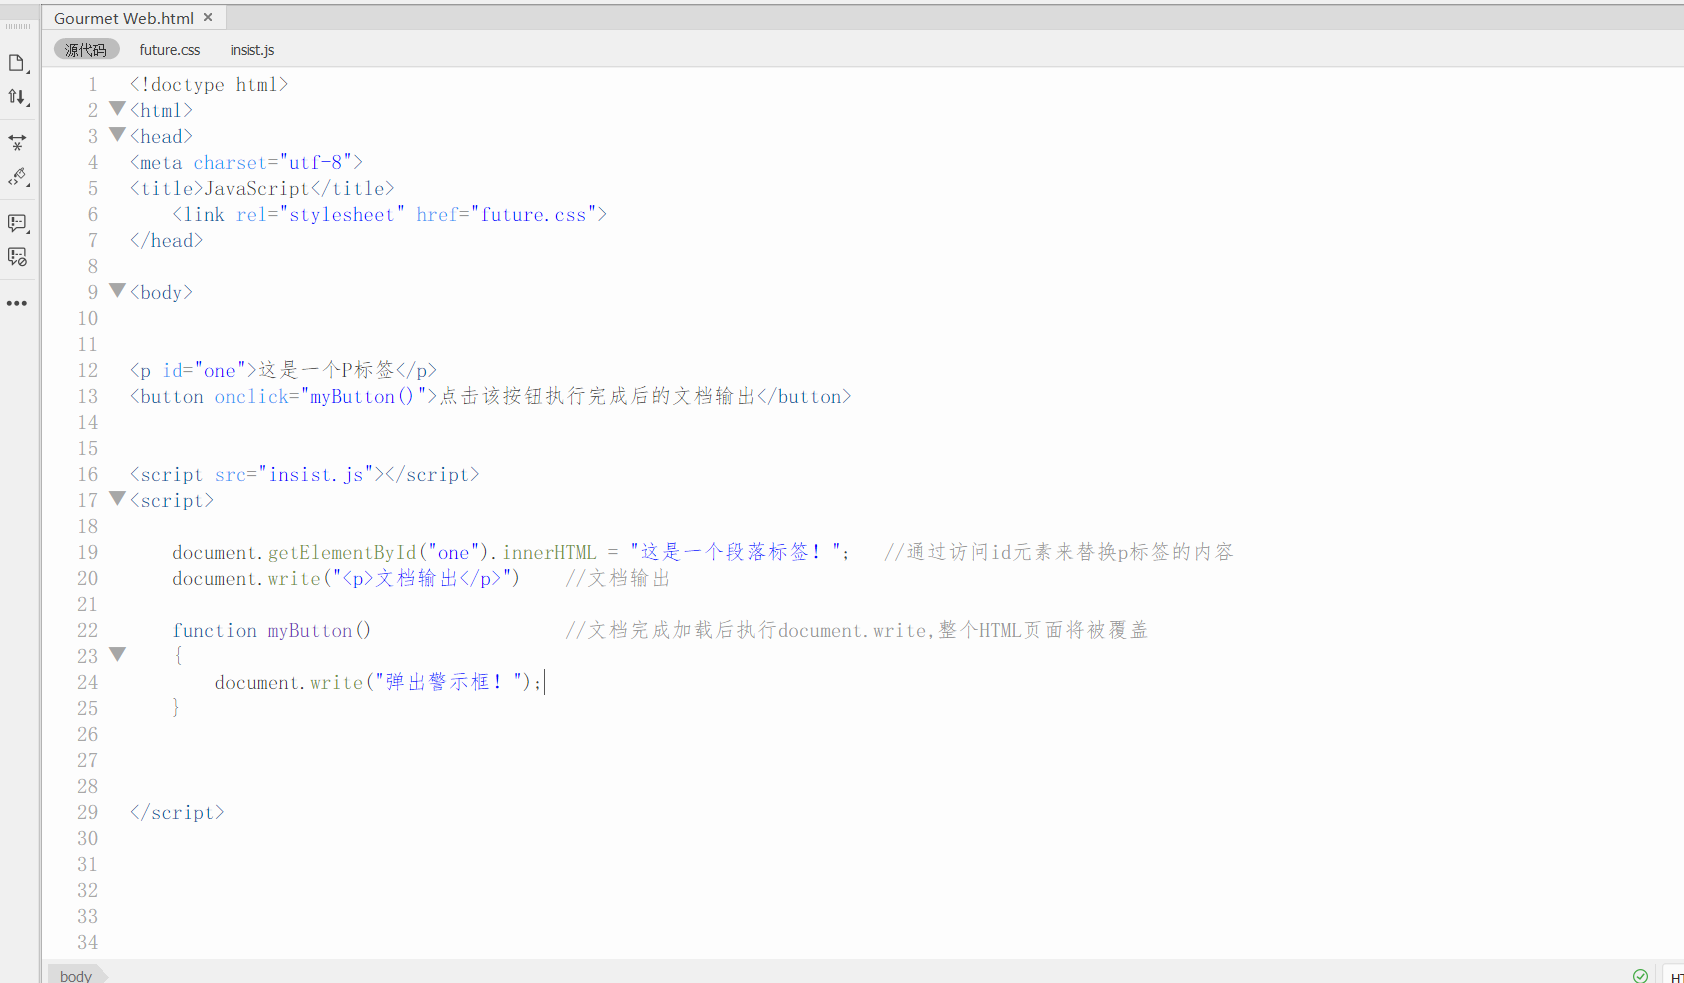Open the Format Source Code dropdown arrow
This screenshot has height=983, width=1684.
[x=26, y=104]
